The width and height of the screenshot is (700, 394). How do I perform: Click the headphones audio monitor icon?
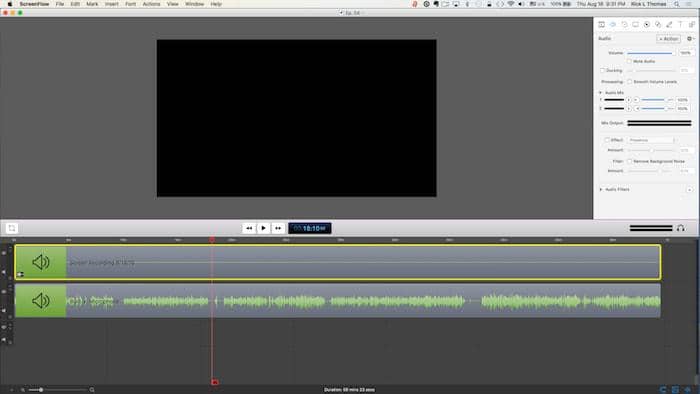point(680,228)
